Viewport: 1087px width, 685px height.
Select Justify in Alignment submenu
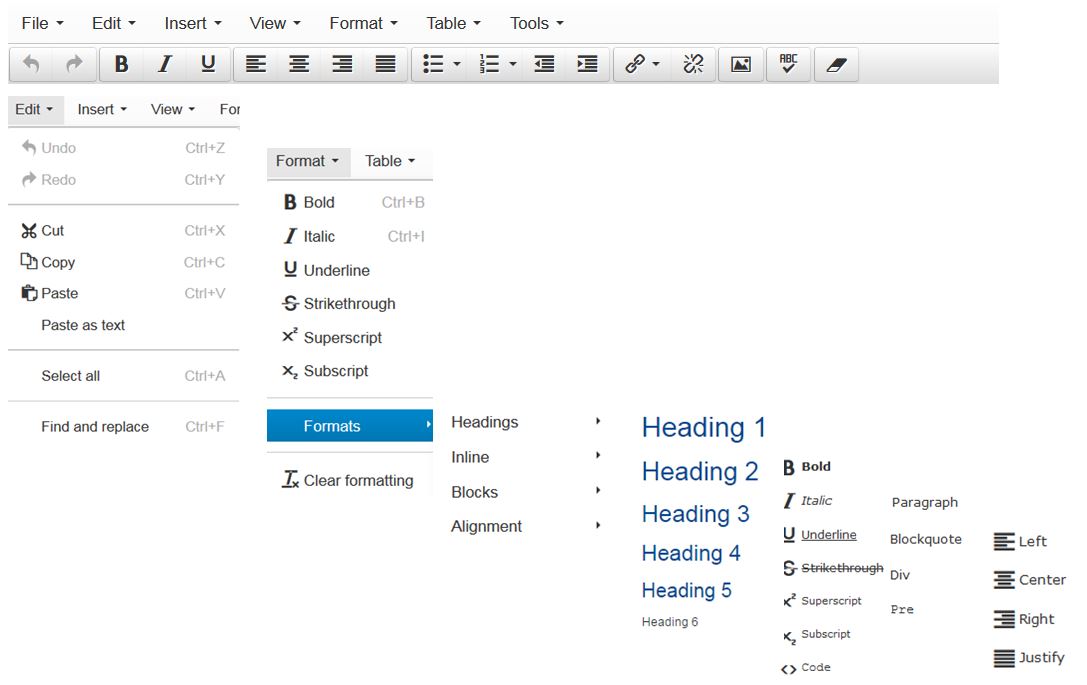pyautogui.click(x=1029, y=657)
